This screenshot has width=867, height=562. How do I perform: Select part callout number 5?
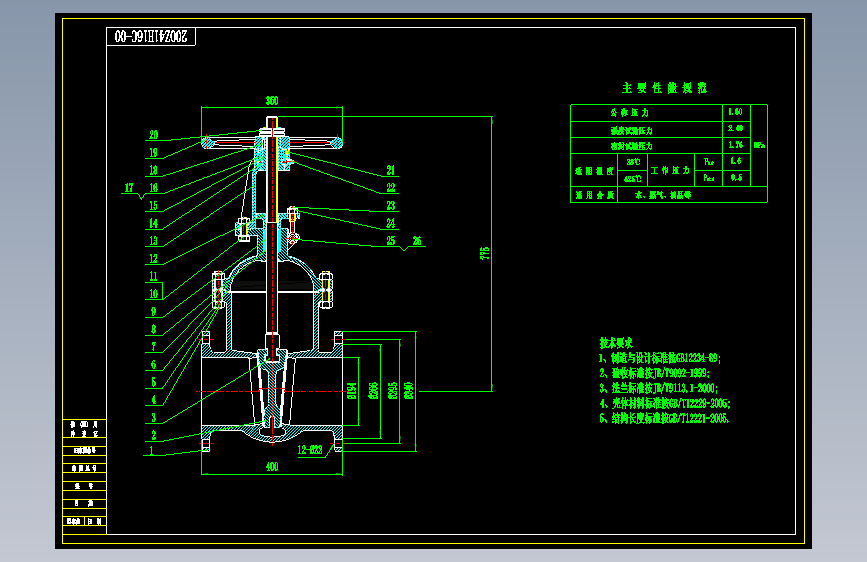(154, 382)
